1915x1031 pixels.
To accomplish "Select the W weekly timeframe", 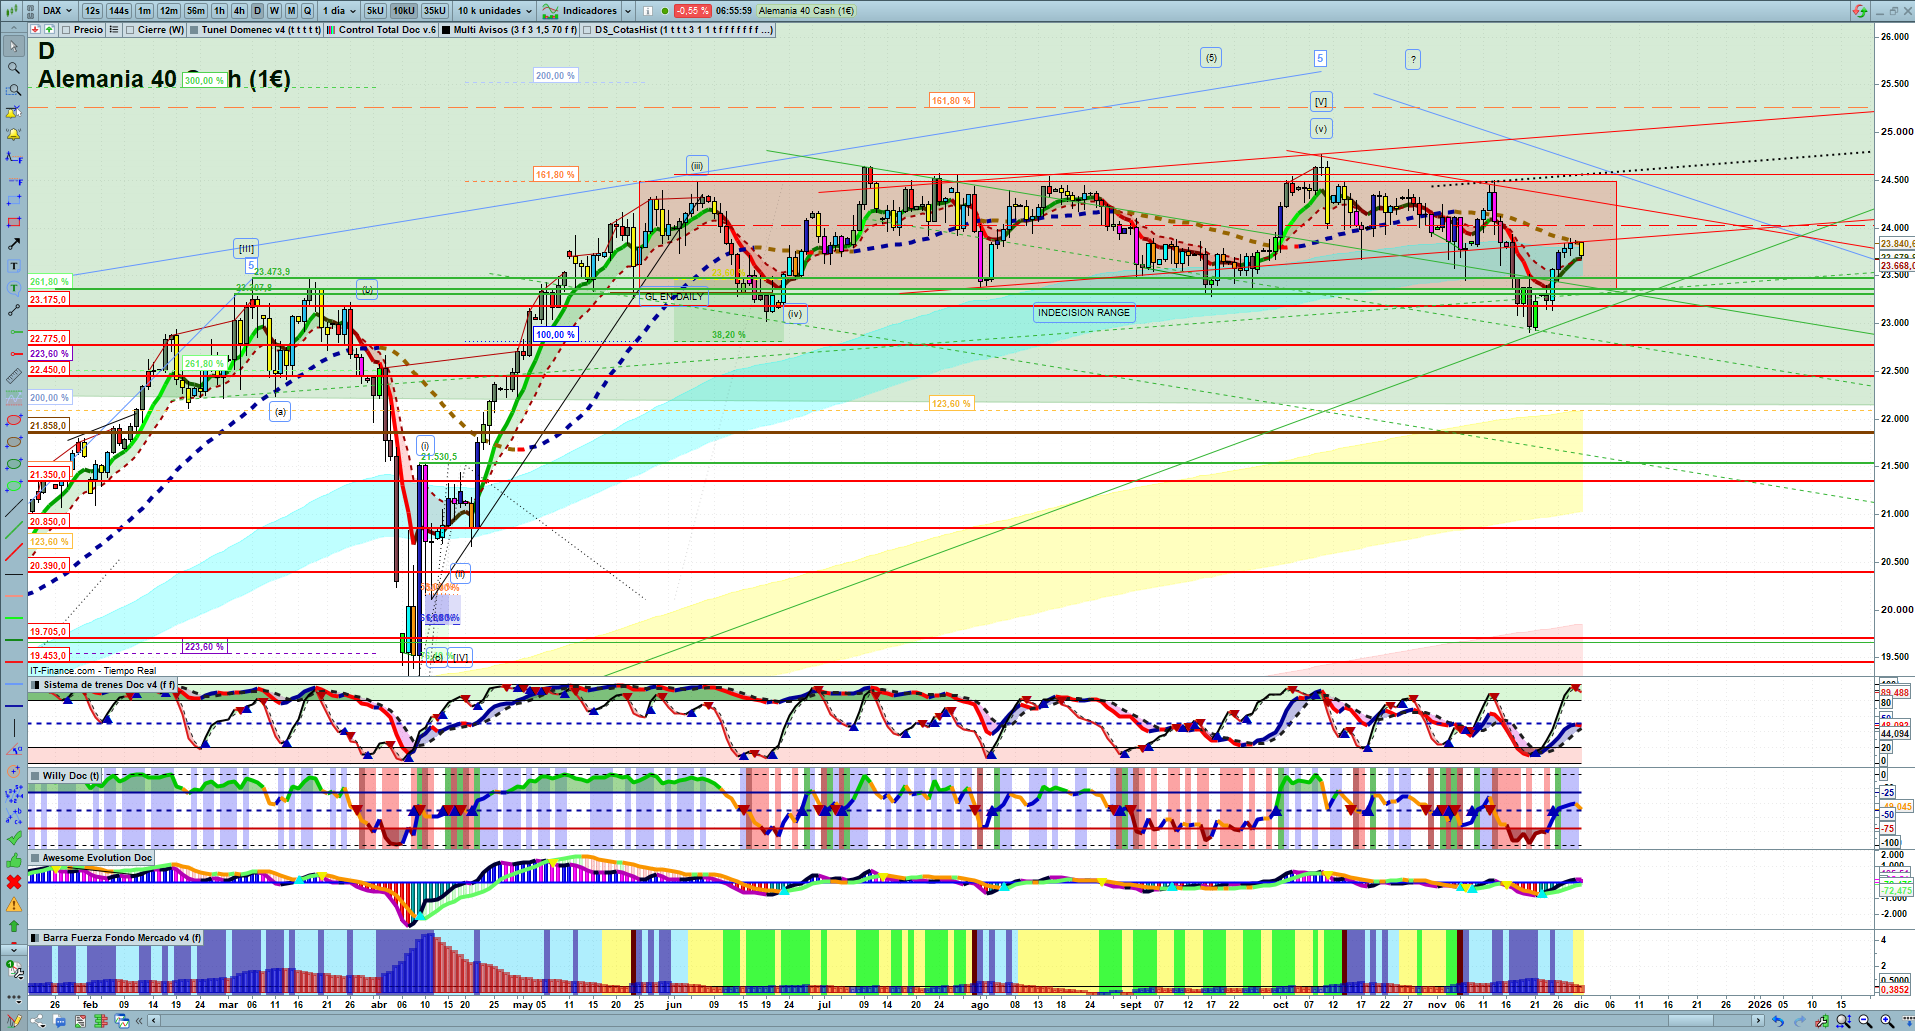I will click(x=274, y=11).
